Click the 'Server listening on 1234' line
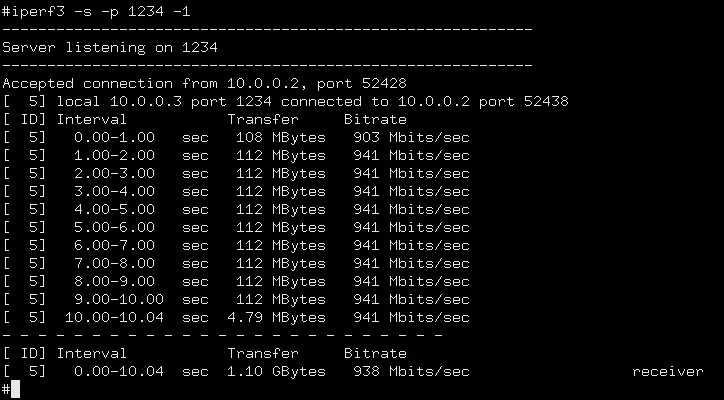The height and width of the screenshot is (400, 724). click(x=110, y=47)
